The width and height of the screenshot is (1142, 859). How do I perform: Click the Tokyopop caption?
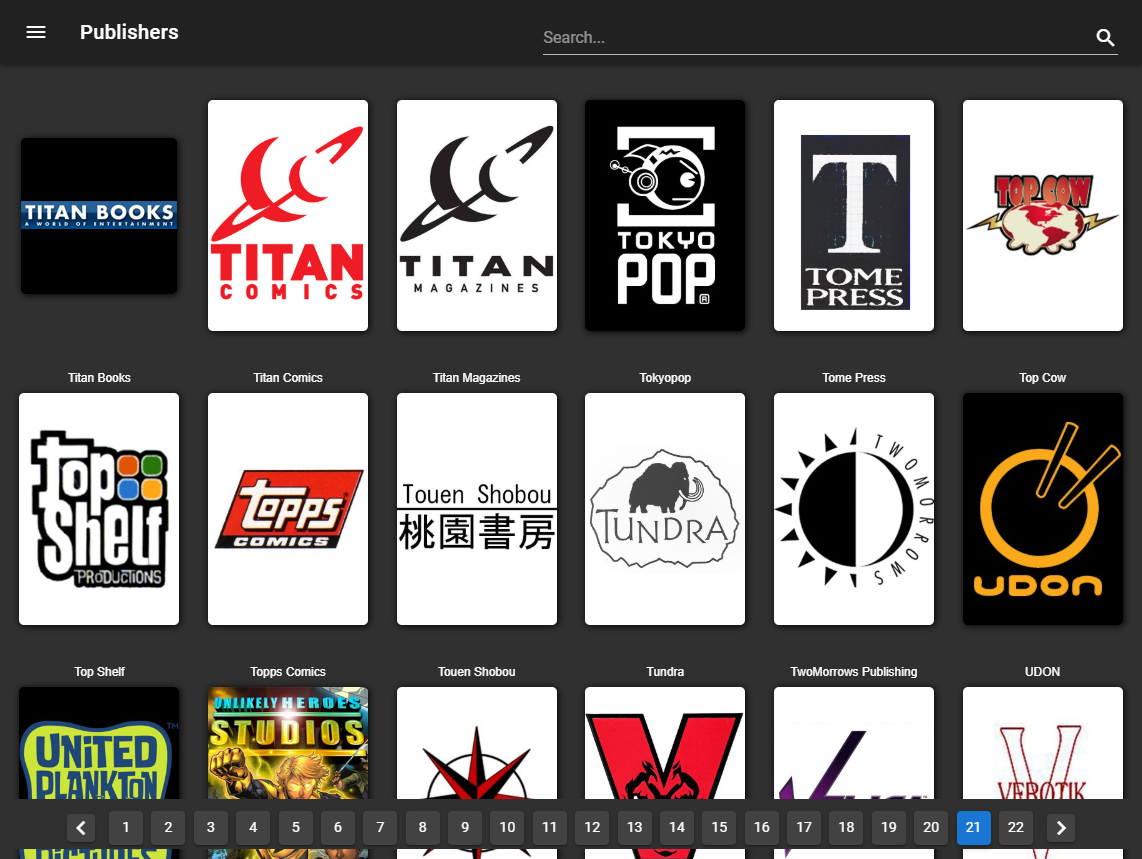(665, 377)
